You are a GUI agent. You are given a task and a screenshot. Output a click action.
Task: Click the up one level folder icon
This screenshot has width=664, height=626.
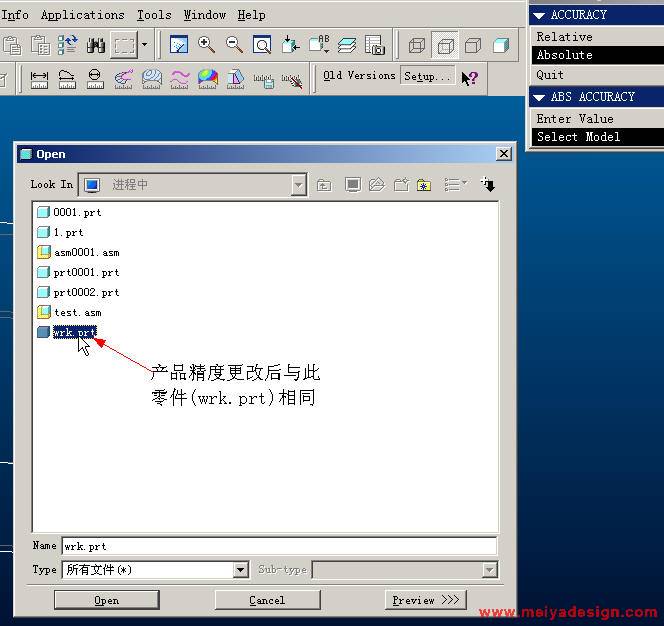324,185
